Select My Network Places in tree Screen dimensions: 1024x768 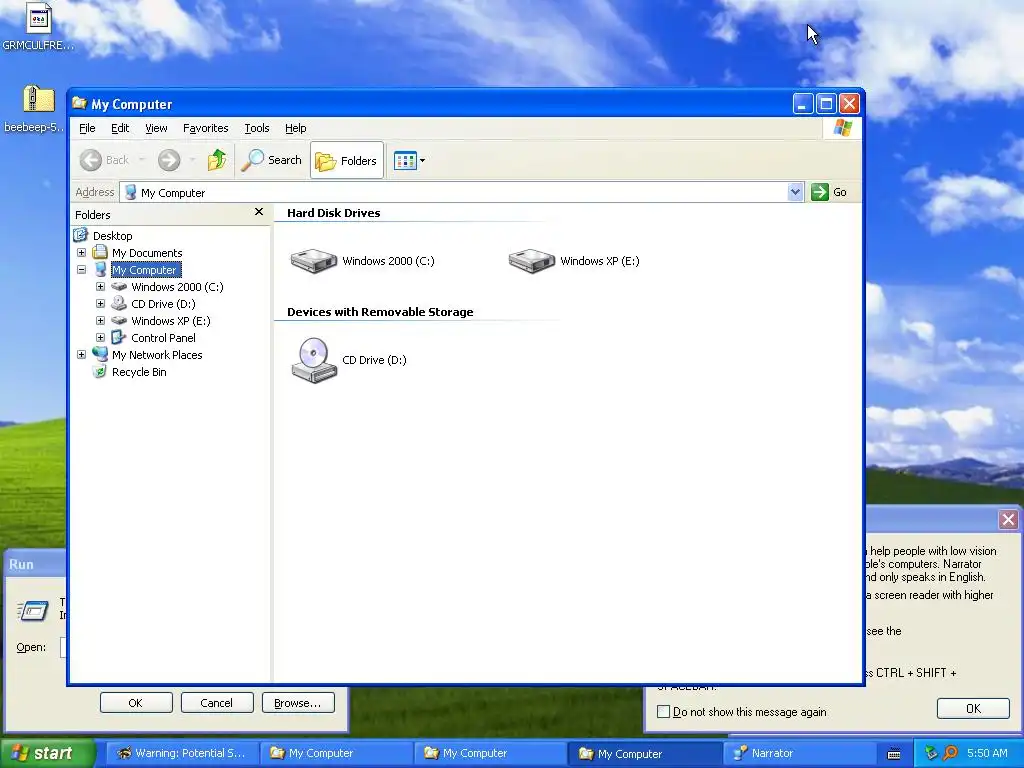pos(157,355)
